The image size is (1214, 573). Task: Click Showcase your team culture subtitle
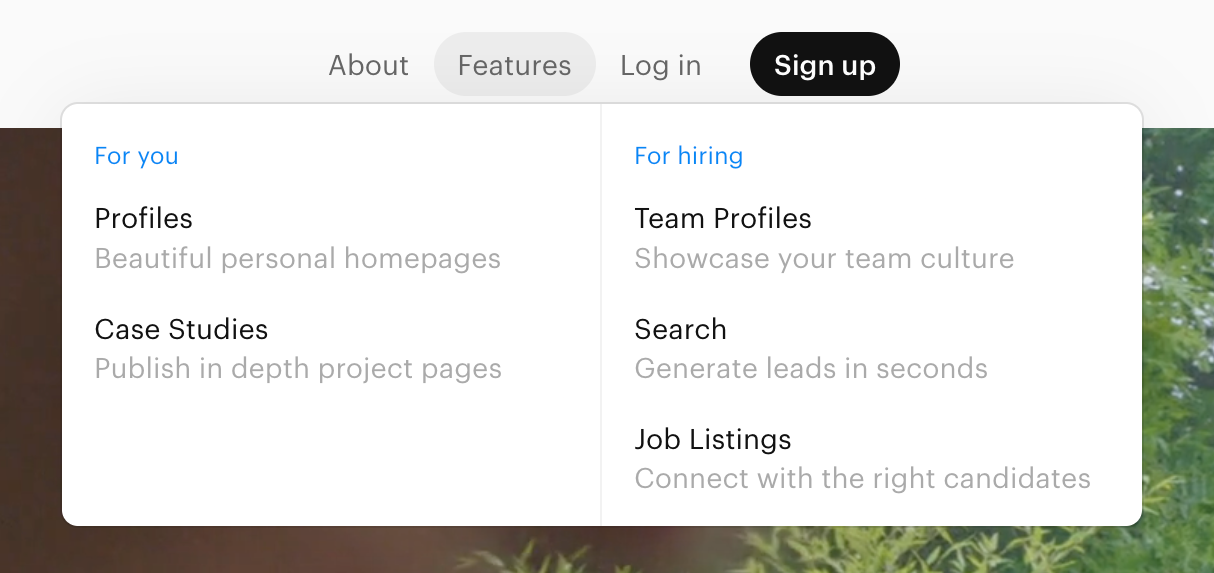pyautogui.click(x=824, y=259)
